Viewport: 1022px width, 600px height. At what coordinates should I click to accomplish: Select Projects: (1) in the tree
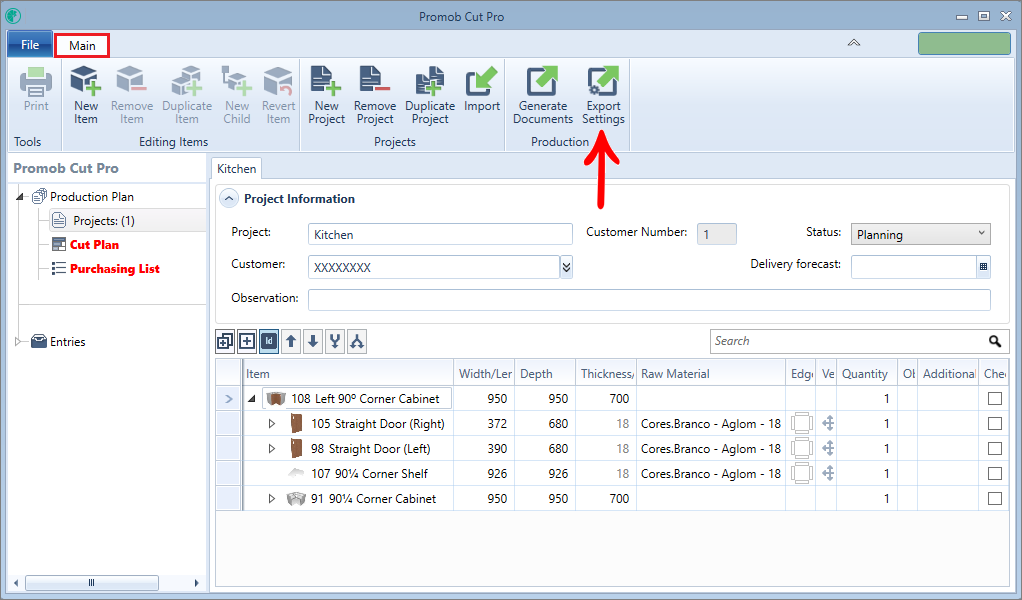[x=104, y=221]
